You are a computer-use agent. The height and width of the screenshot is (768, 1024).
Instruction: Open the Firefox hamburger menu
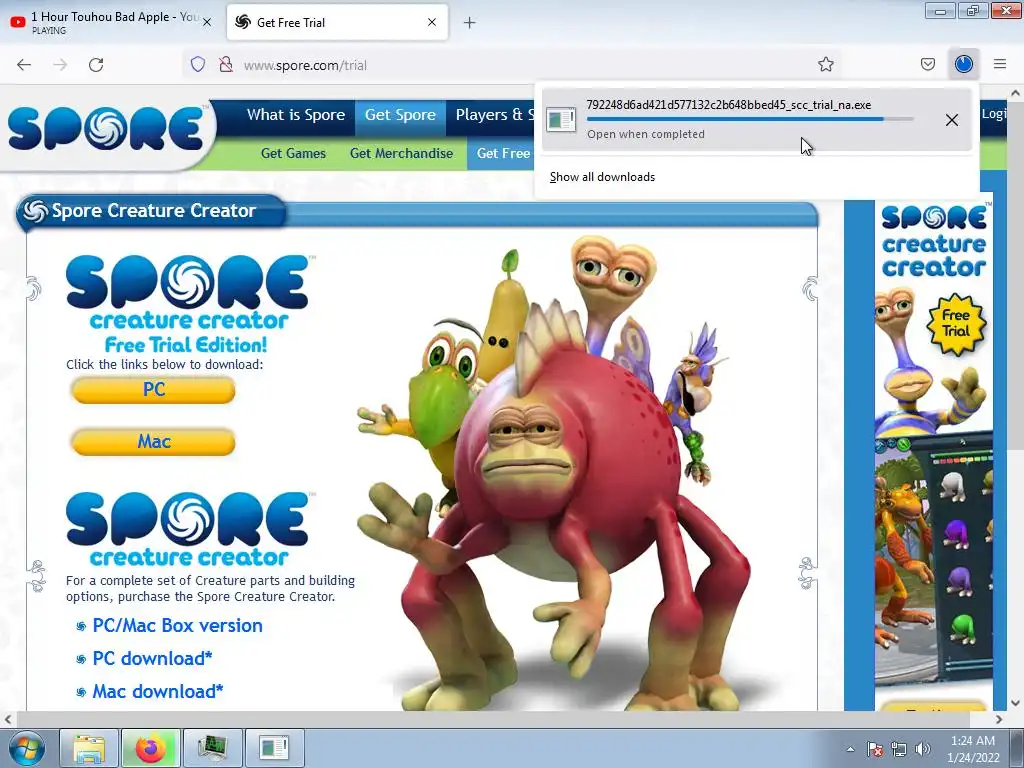[x=1000, y=64]
